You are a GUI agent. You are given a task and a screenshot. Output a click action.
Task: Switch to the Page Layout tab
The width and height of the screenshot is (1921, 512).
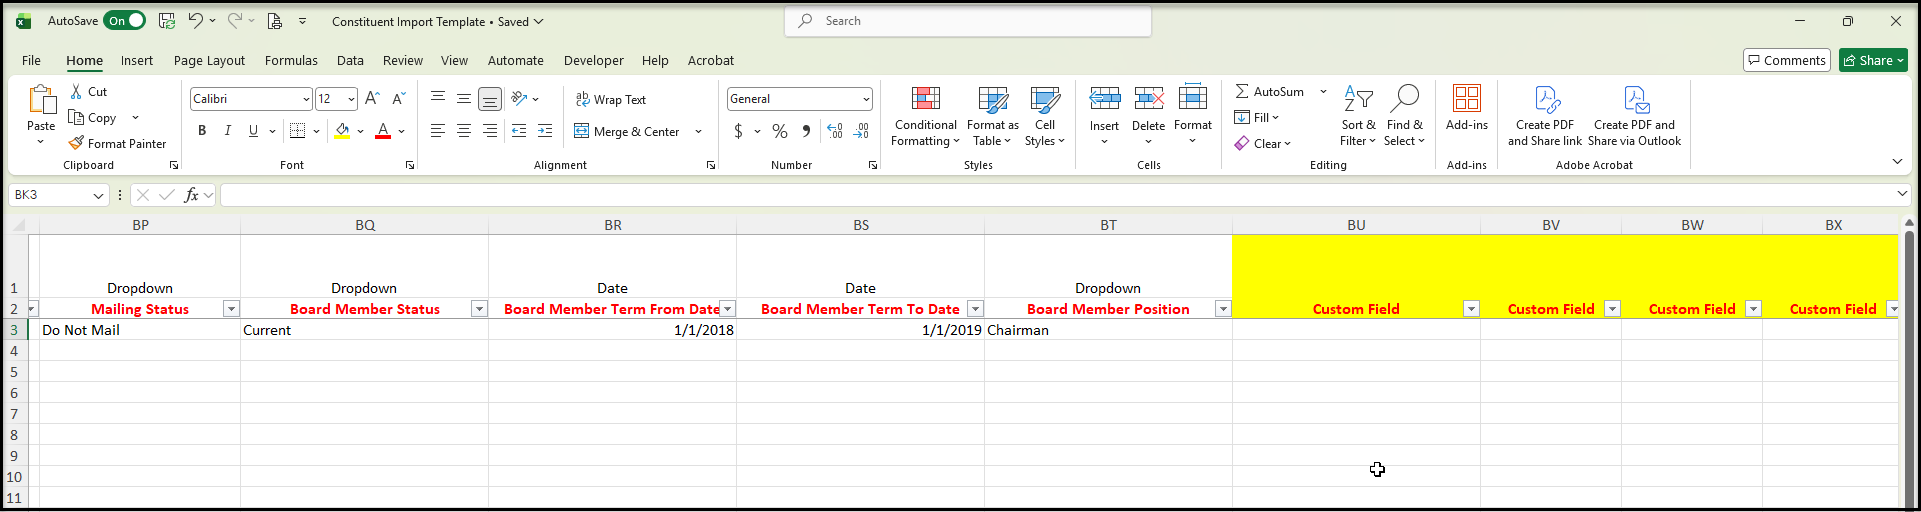(x=209, y=60)
